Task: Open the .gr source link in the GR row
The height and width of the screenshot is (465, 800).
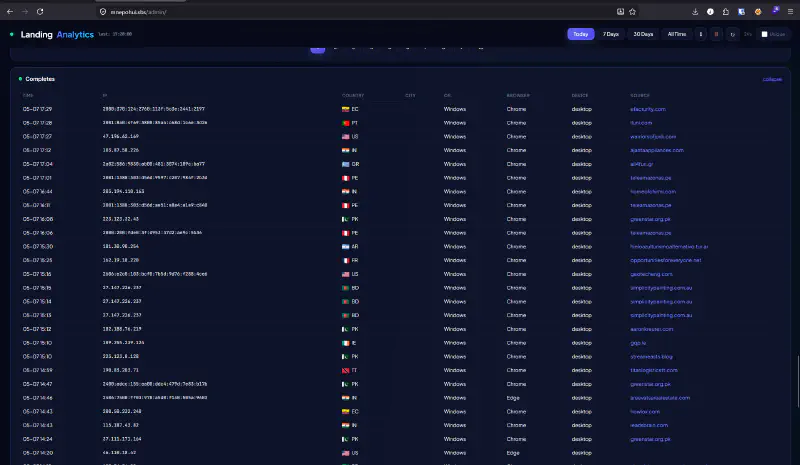Action: coord(641,164)
